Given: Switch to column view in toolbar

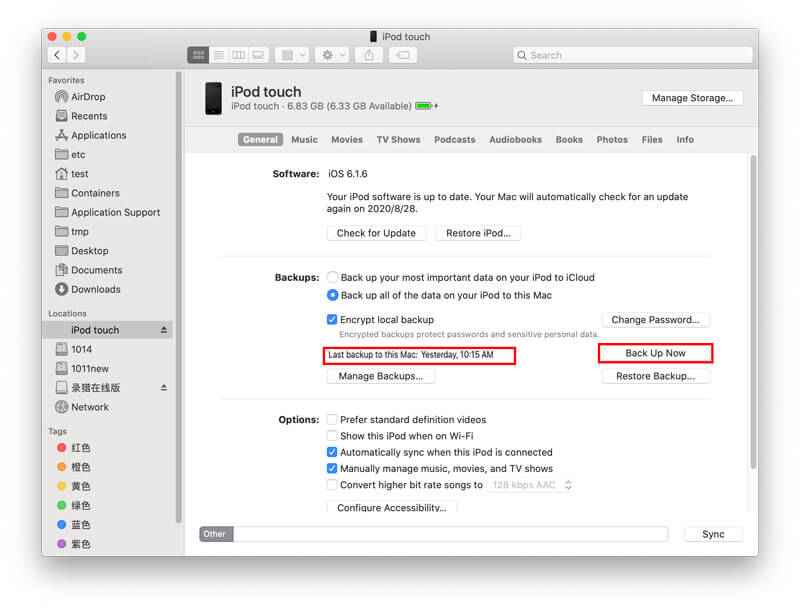Looking at the screenshot, I should point(238,55).
